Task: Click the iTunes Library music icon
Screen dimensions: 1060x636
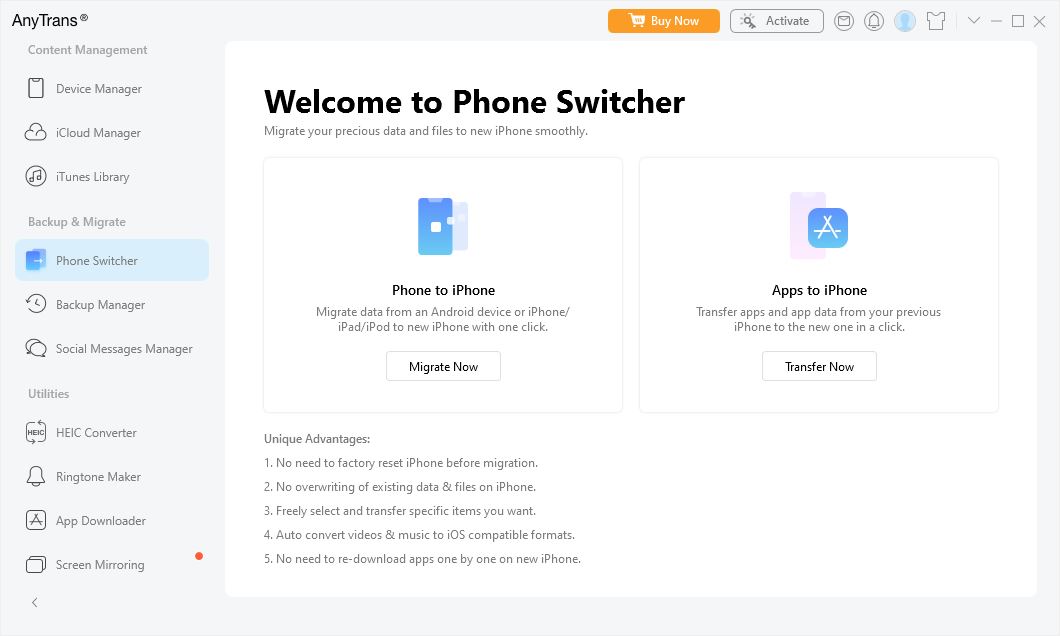Action: click(36, 176)
